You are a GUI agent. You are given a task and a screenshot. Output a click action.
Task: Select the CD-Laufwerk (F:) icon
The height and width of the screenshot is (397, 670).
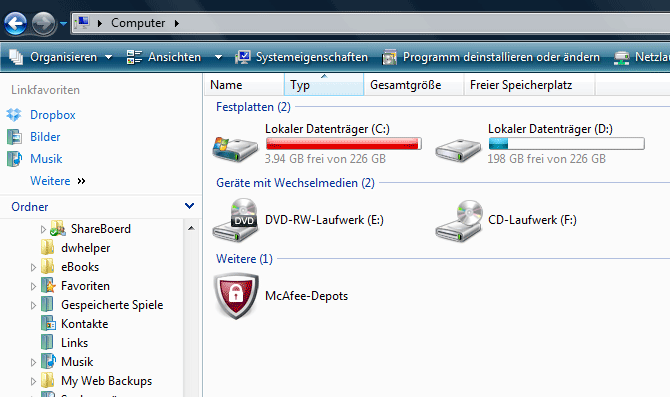pyautogui.click(x=459, y=221)
